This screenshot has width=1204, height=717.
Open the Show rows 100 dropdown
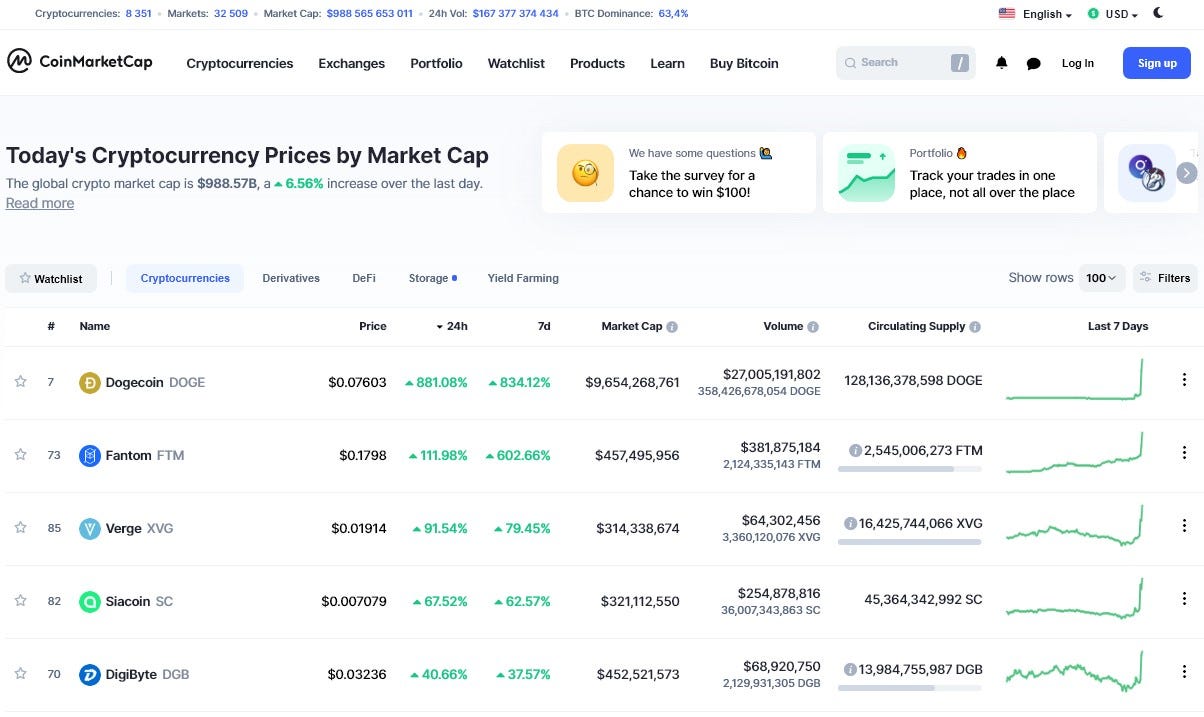point(1102,278)
